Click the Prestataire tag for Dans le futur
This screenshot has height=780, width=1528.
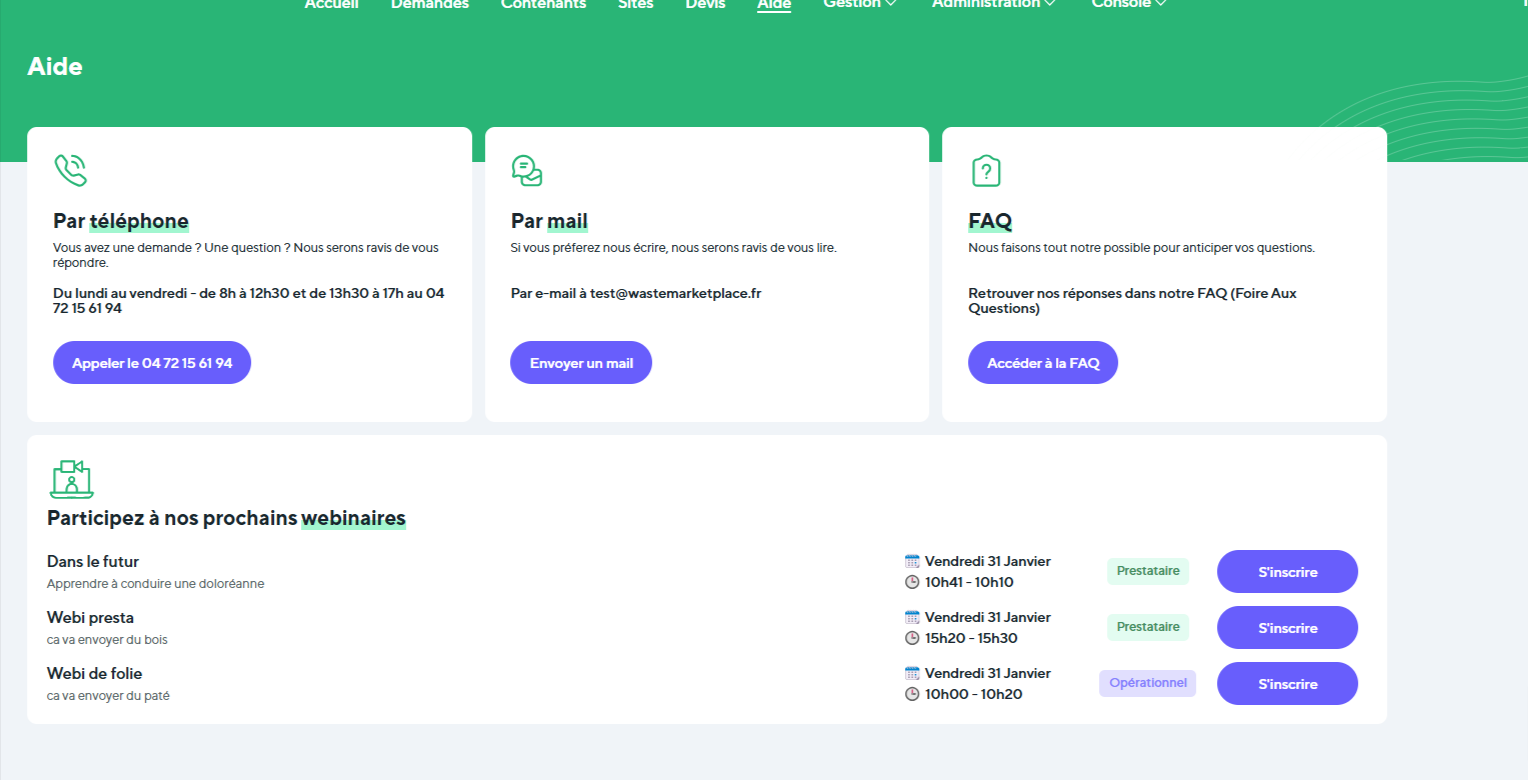click(x=1147, y=571)
